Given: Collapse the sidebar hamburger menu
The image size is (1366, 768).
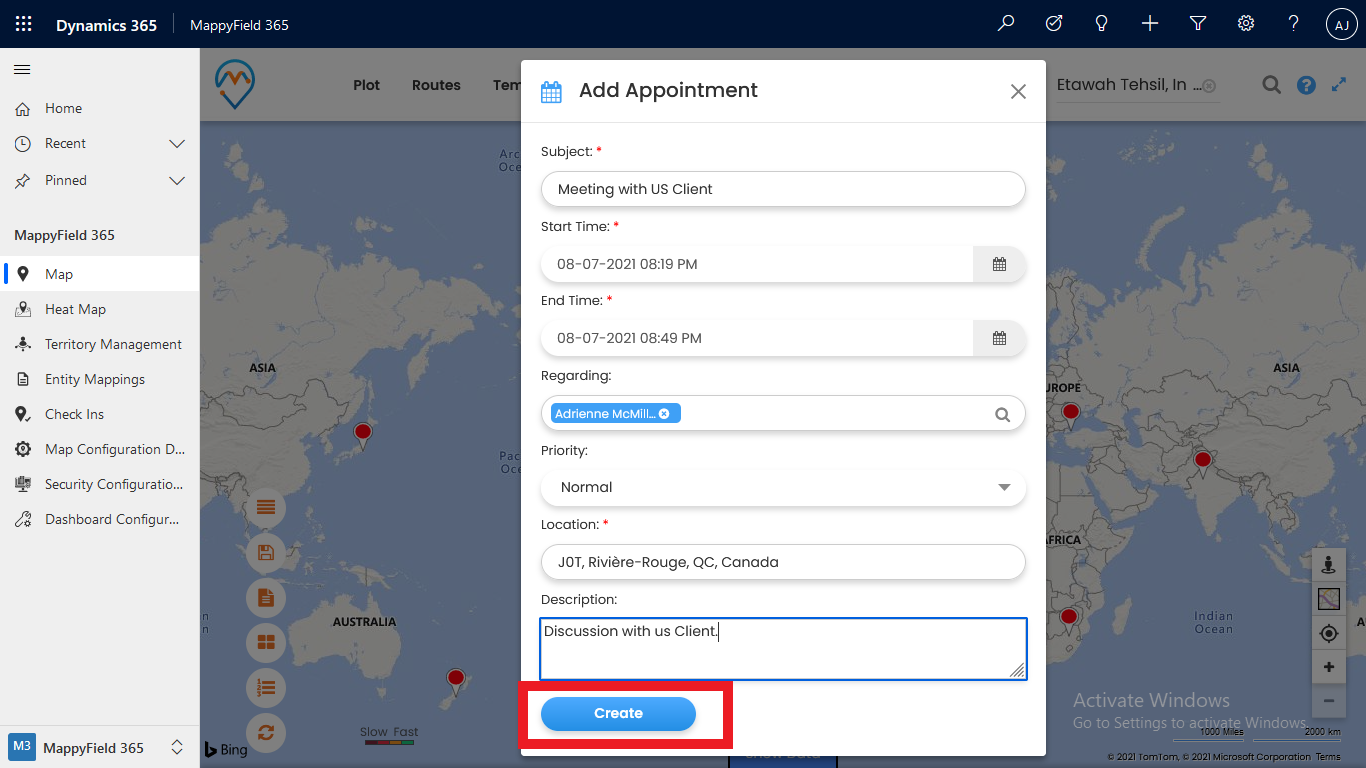Looking at the screenshot, I should (22, 70).
